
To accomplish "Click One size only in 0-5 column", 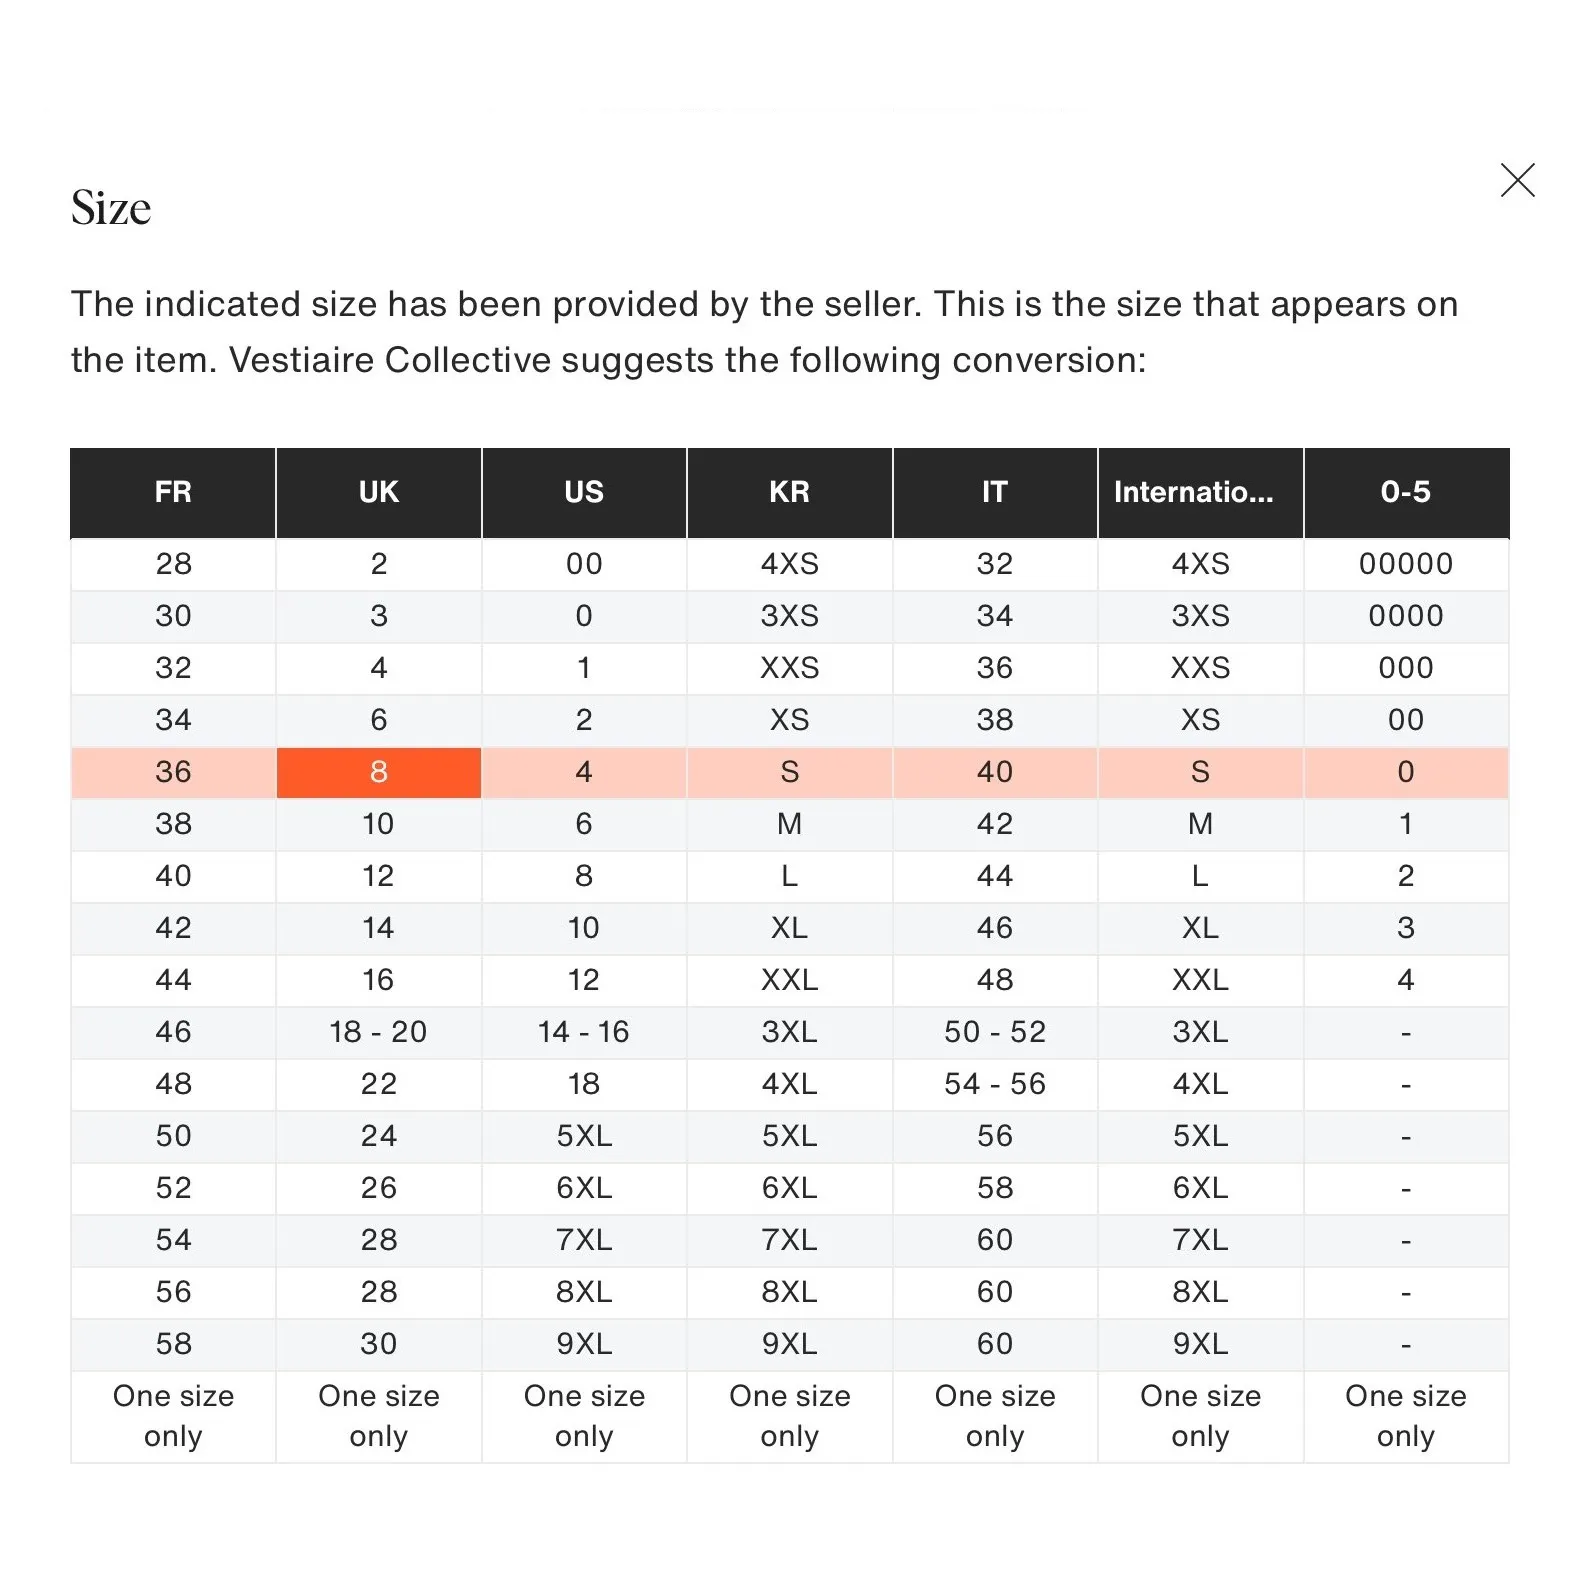I will click(1405, 1416).
